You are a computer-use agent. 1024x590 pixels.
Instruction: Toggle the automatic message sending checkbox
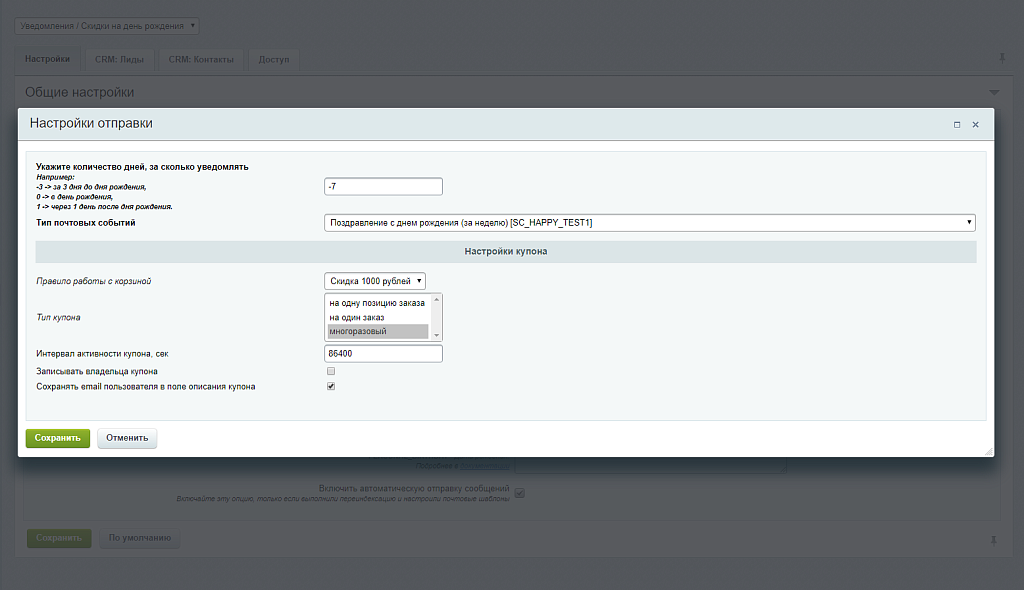point(519,492)
